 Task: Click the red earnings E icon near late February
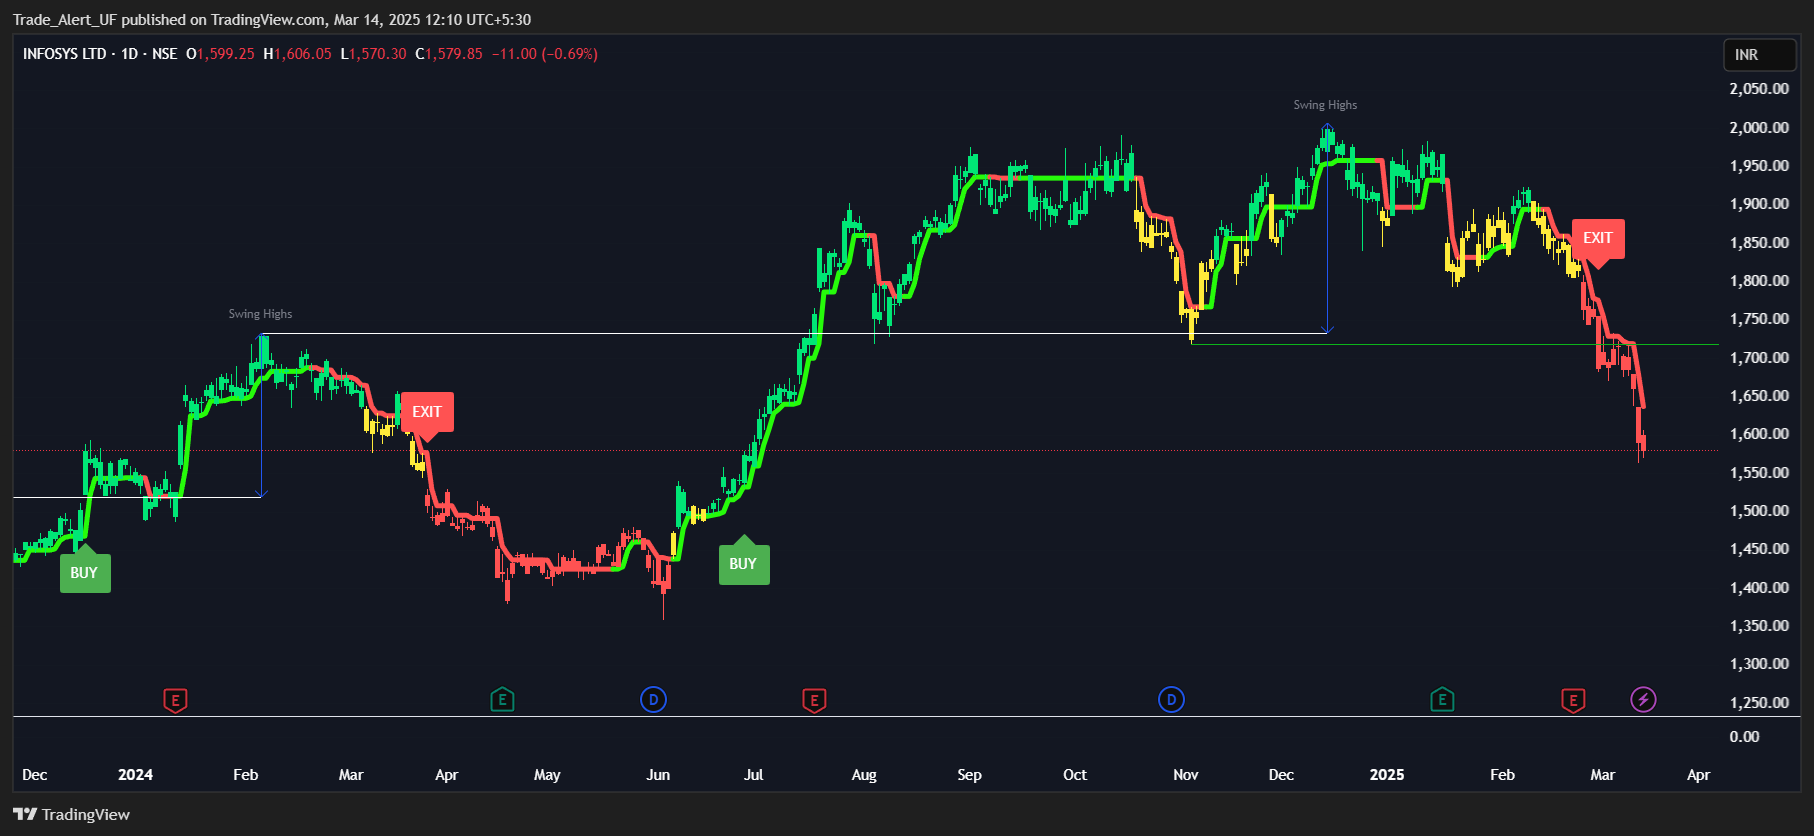pyautogui.click(x=1573, y=700)
